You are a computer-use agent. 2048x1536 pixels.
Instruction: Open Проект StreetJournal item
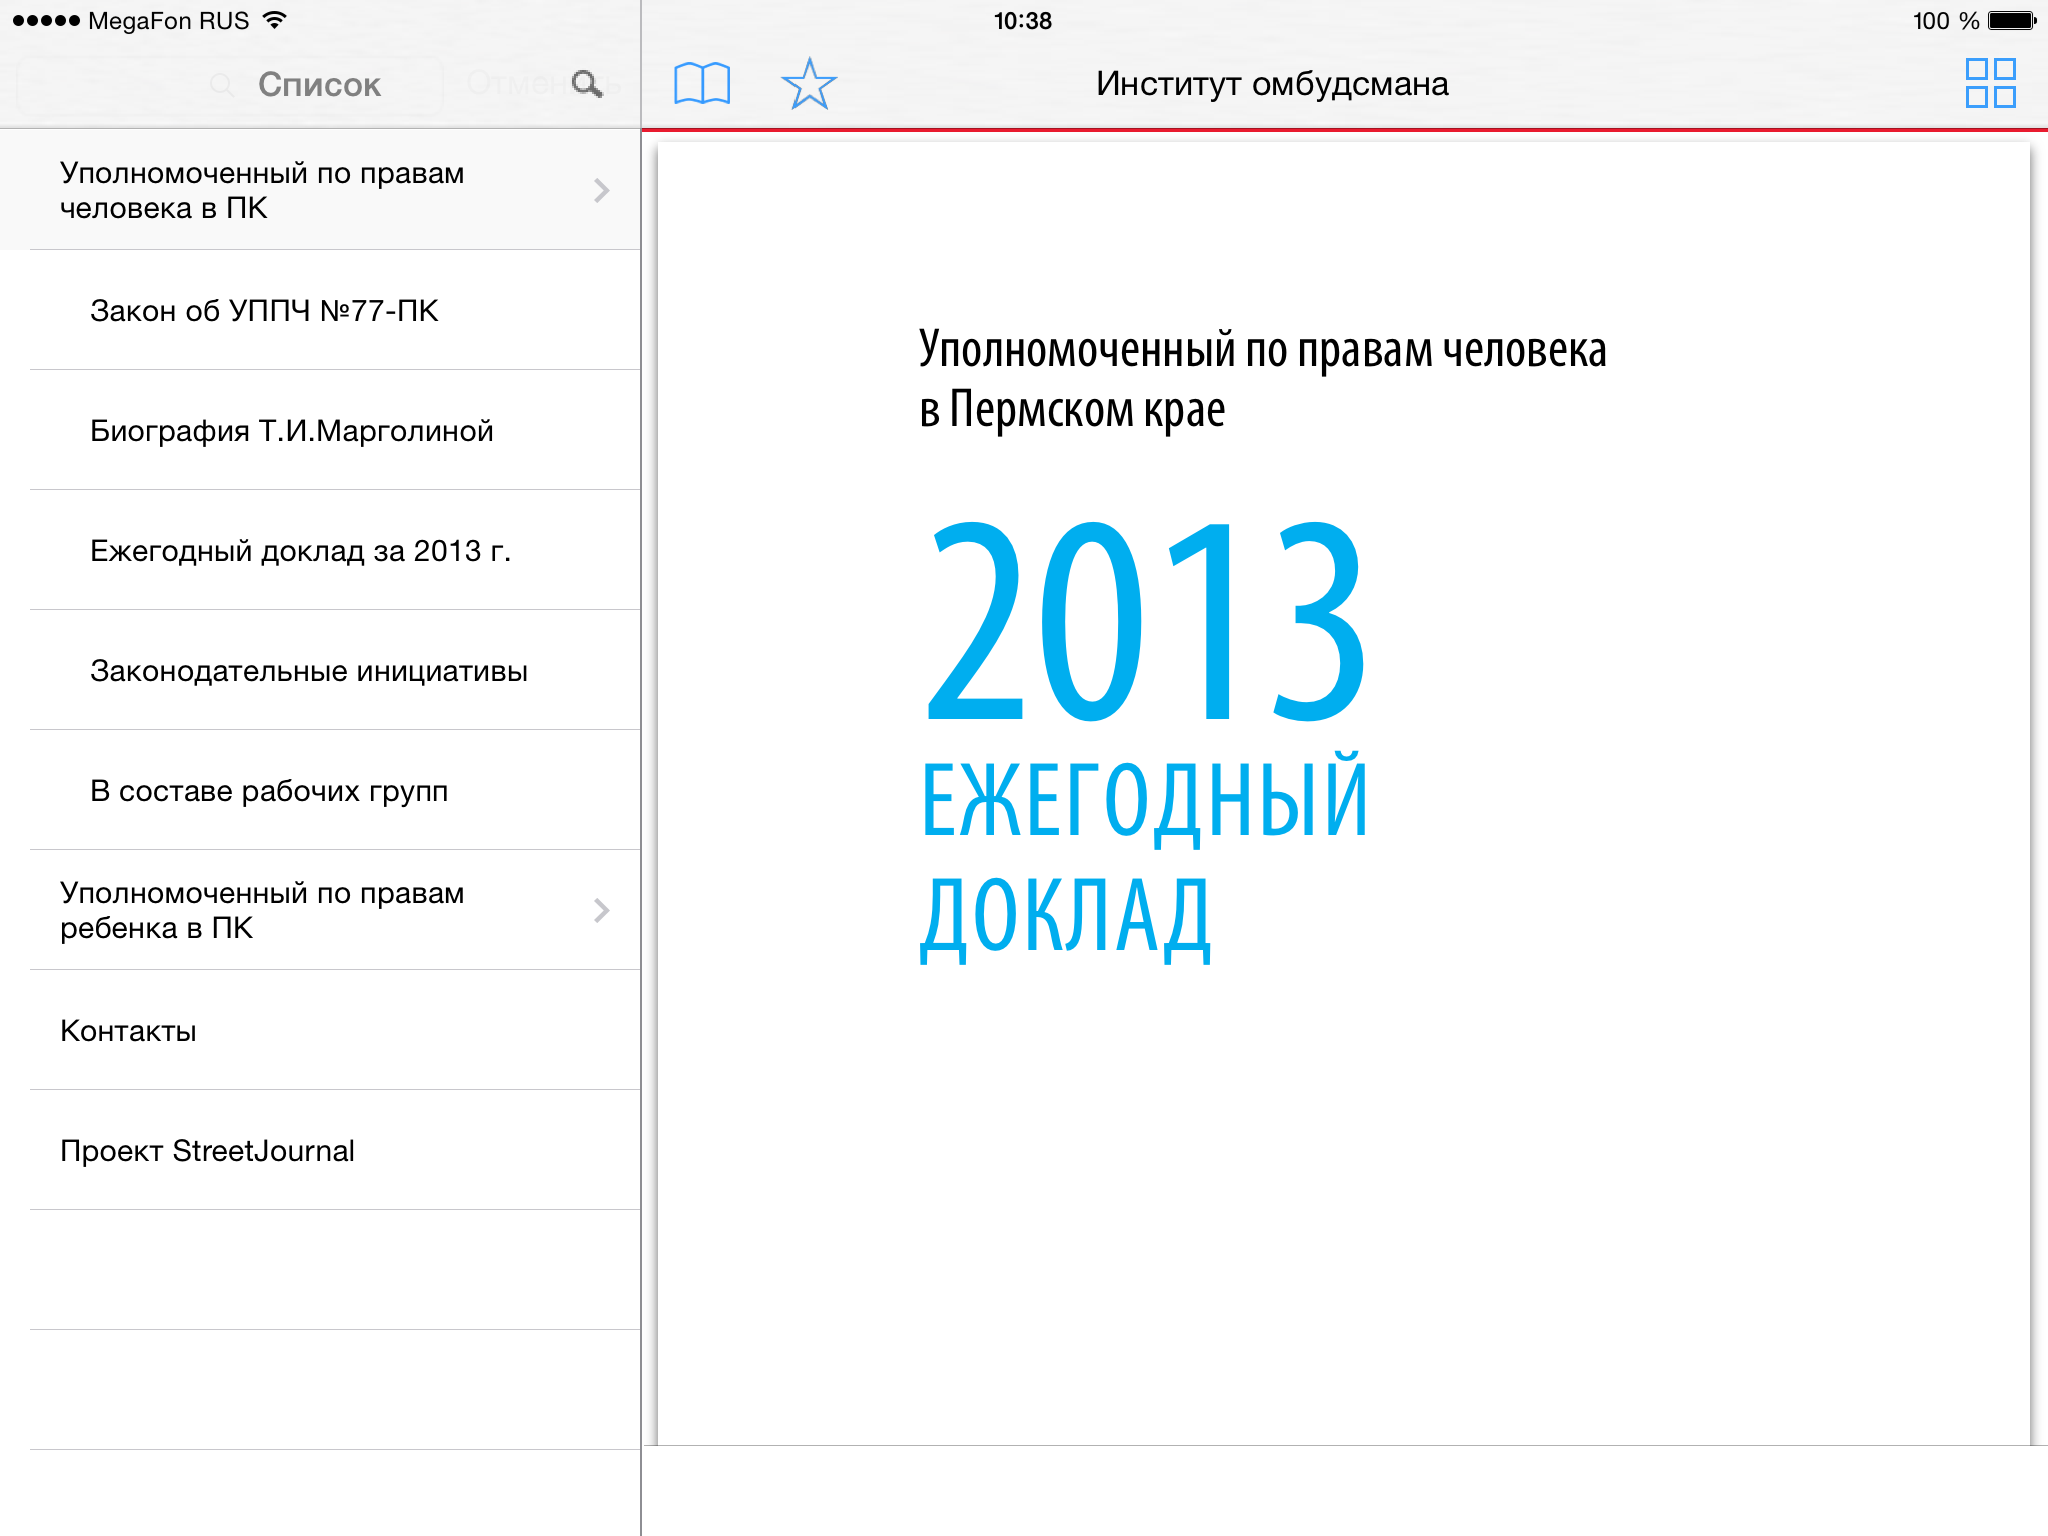coord(207,1151)
